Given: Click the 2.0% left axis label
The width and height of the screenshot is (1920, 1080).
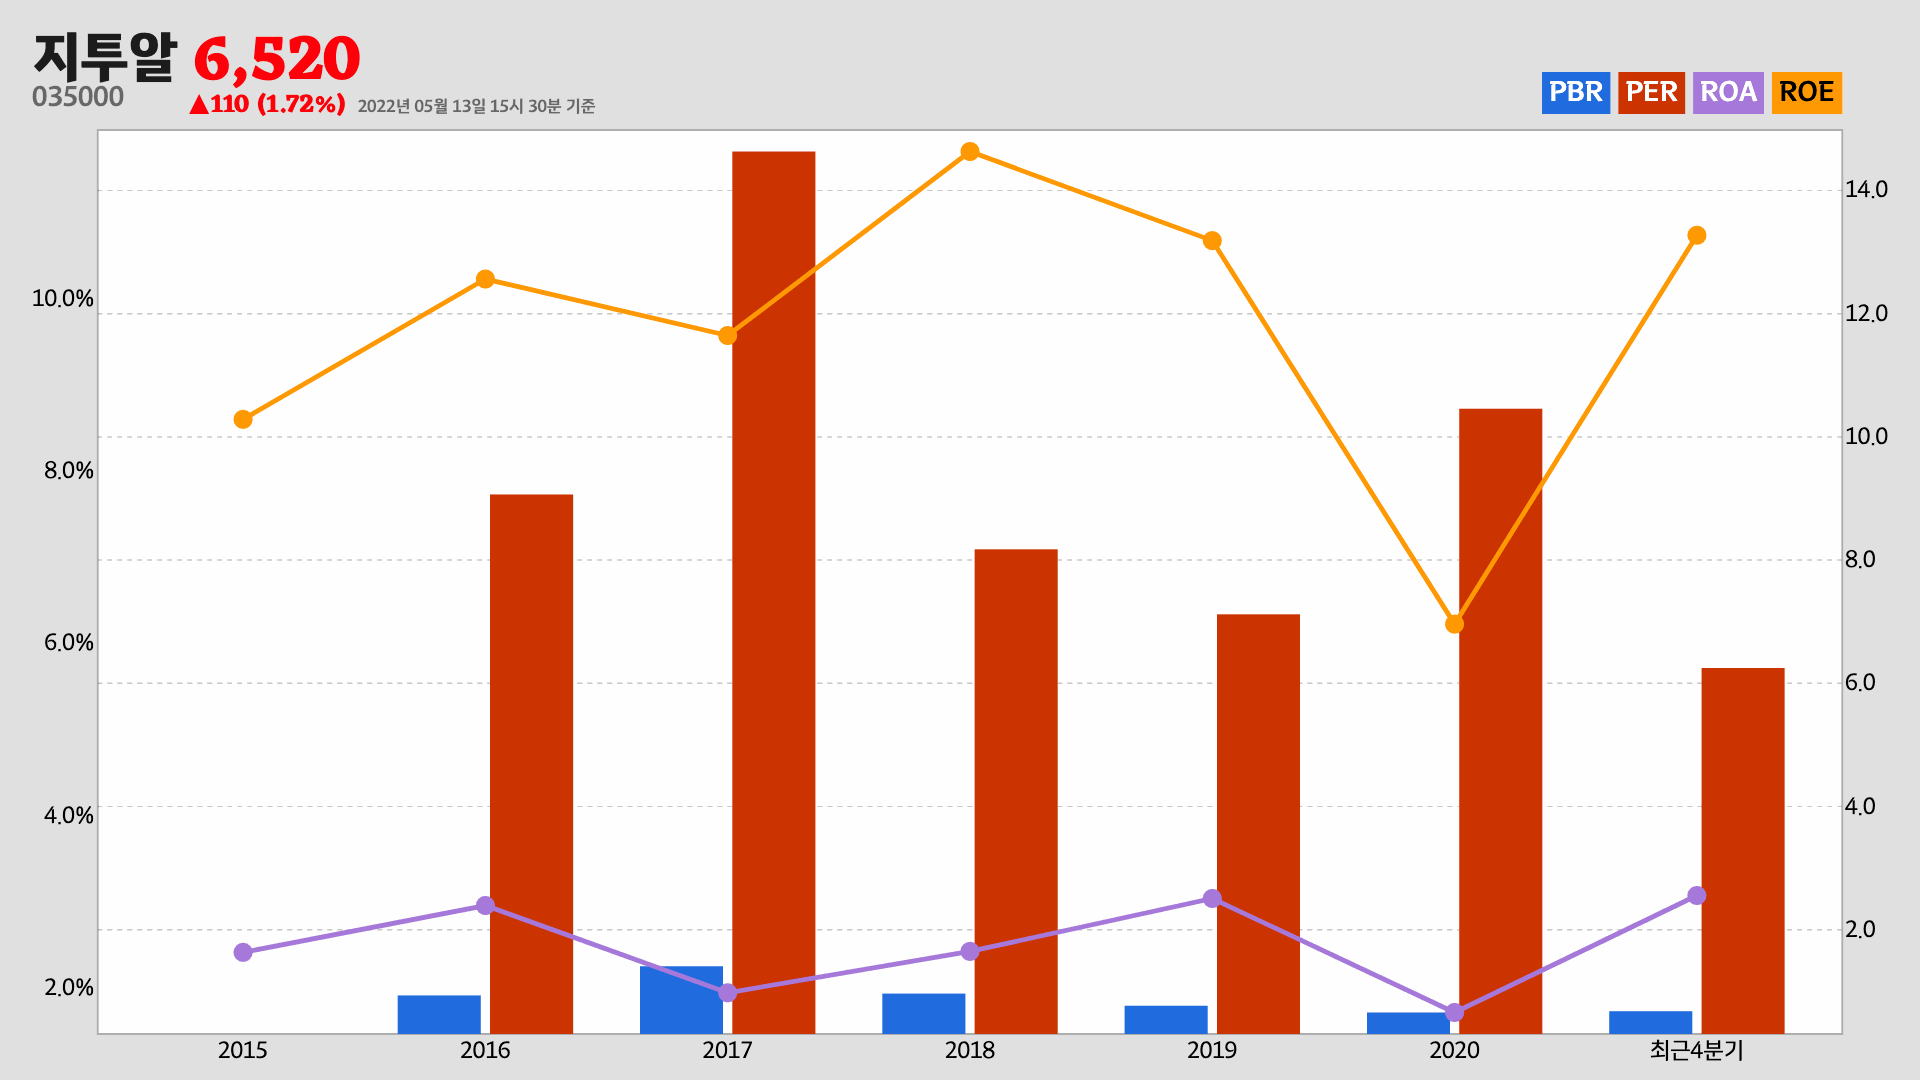Looking at the screenshot, I should click(68, 988).
